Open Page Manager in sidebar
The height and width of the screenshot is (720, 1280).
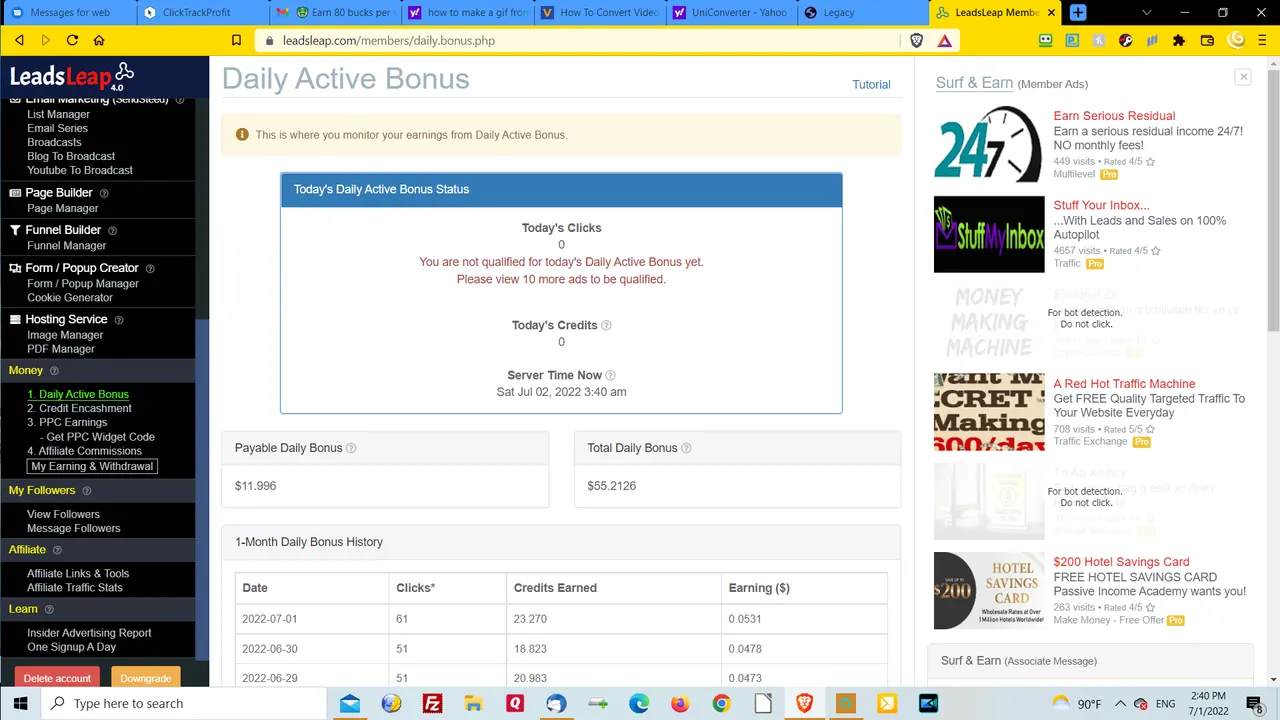[62, 208]
